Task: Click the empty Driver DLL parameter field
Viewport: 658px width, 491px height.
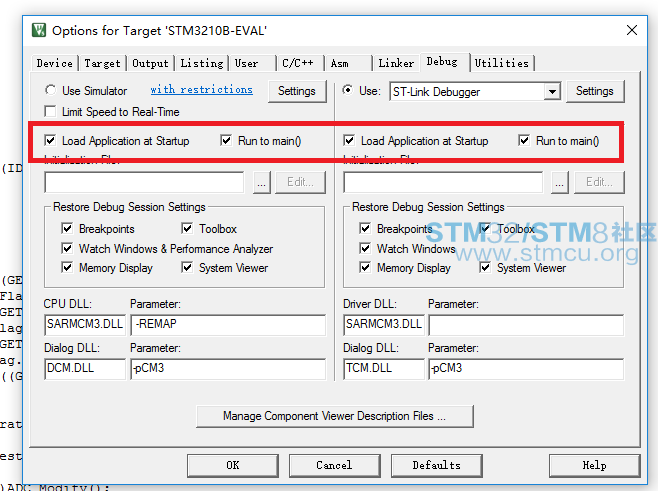Action: (526, 325)
